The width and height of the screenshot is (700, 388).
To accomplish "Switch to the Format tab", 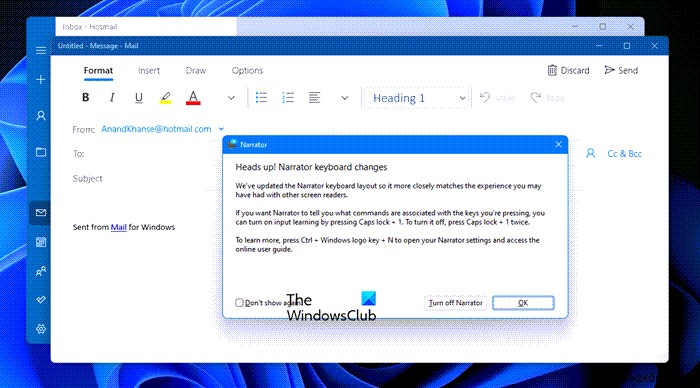I will (98, 71).
